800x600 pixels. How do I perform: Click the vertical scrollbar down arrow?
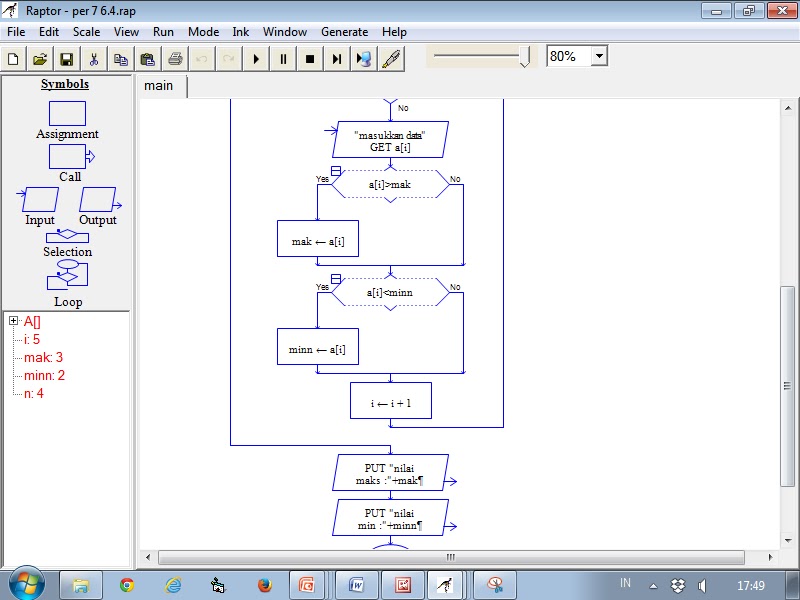(788, 540)
